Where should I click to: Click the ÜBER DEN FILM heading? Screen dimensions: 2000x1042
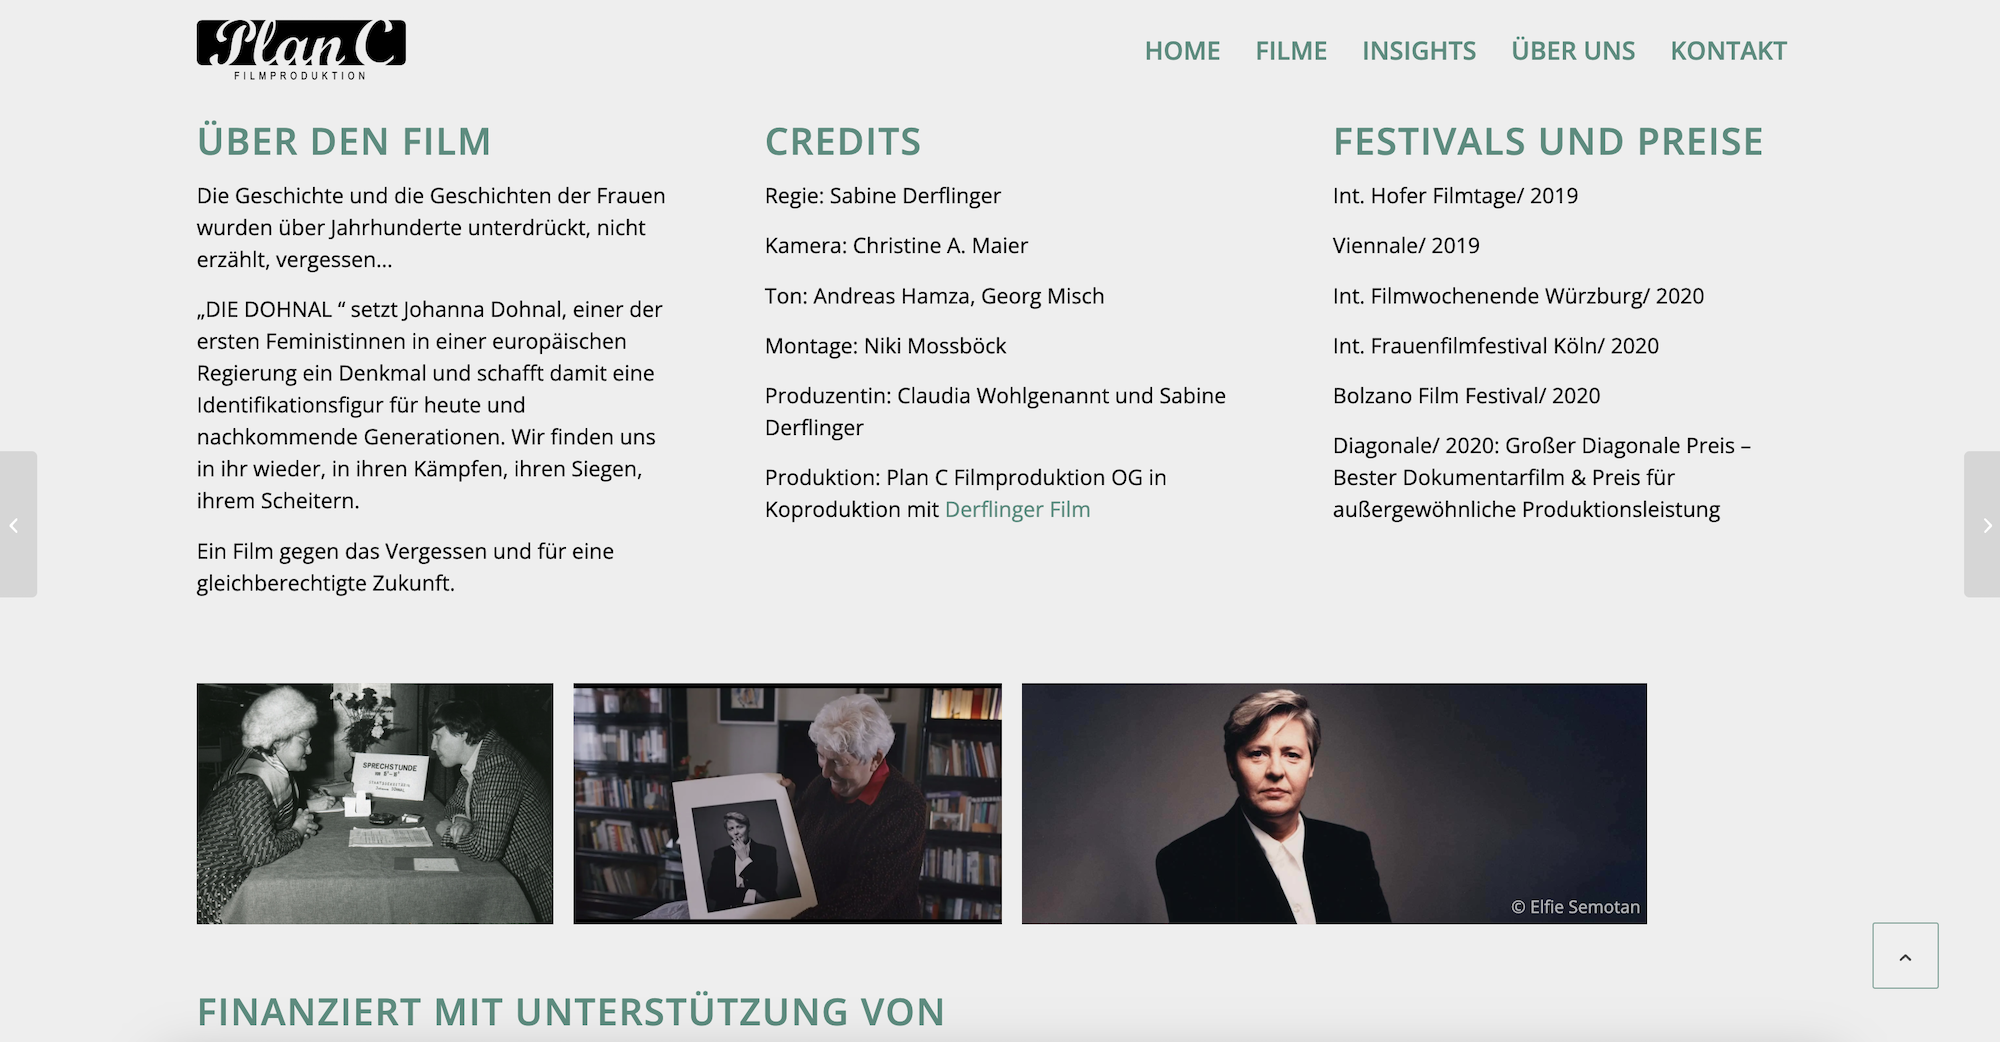point(344,142)
